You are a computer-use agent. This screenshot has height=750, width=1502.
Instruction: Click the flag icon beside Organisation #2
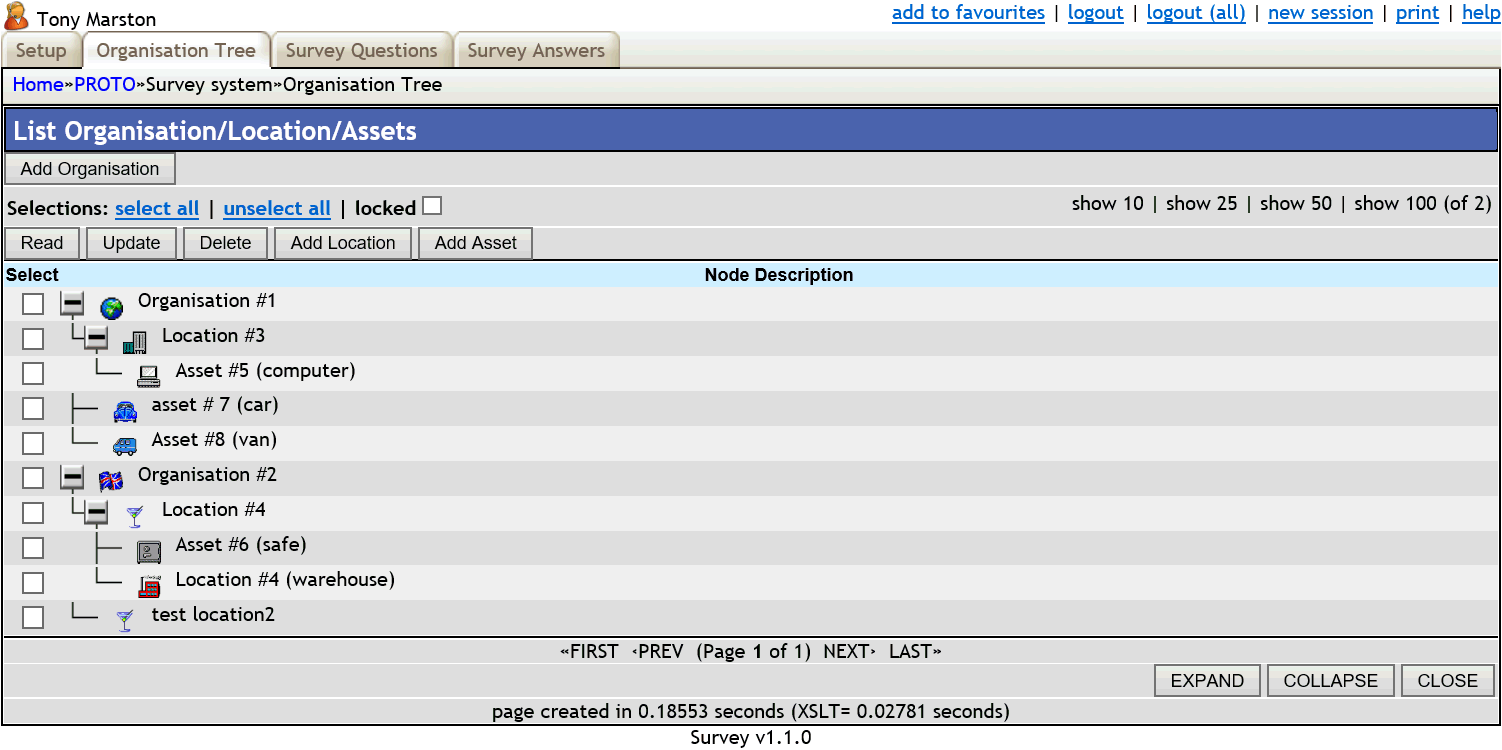(111, 478)
